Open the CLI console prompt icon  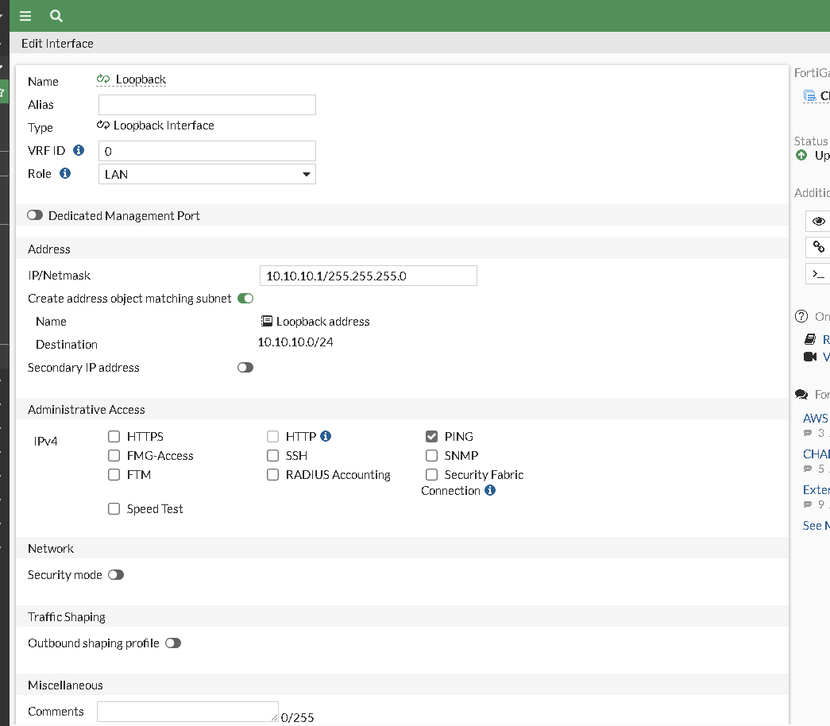click(818, 274)
